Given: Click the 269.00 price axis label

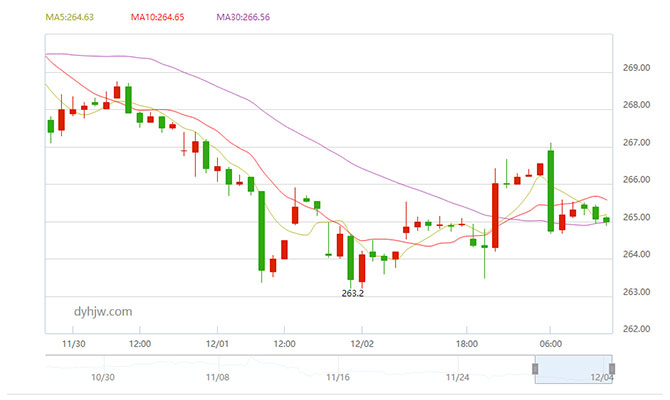Looking at the screenshot, I should (637, 68).
